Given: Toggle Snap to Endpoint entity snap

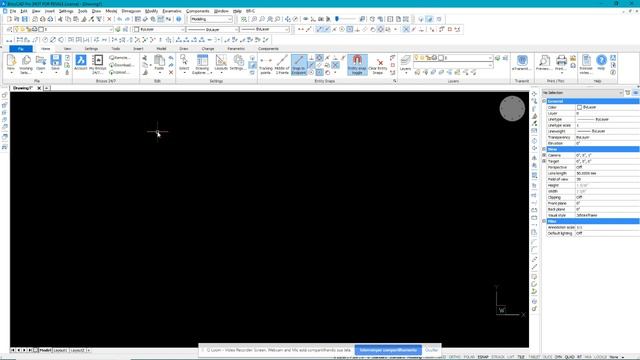Looking at the screenshot, I should pyautogui.click(x=299, y=64).
